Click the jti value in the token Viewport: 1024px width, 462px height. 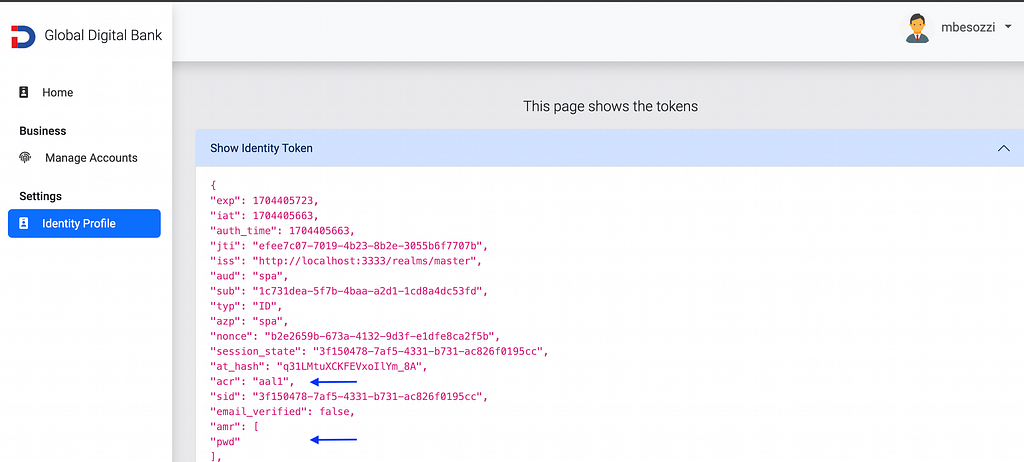370,246
